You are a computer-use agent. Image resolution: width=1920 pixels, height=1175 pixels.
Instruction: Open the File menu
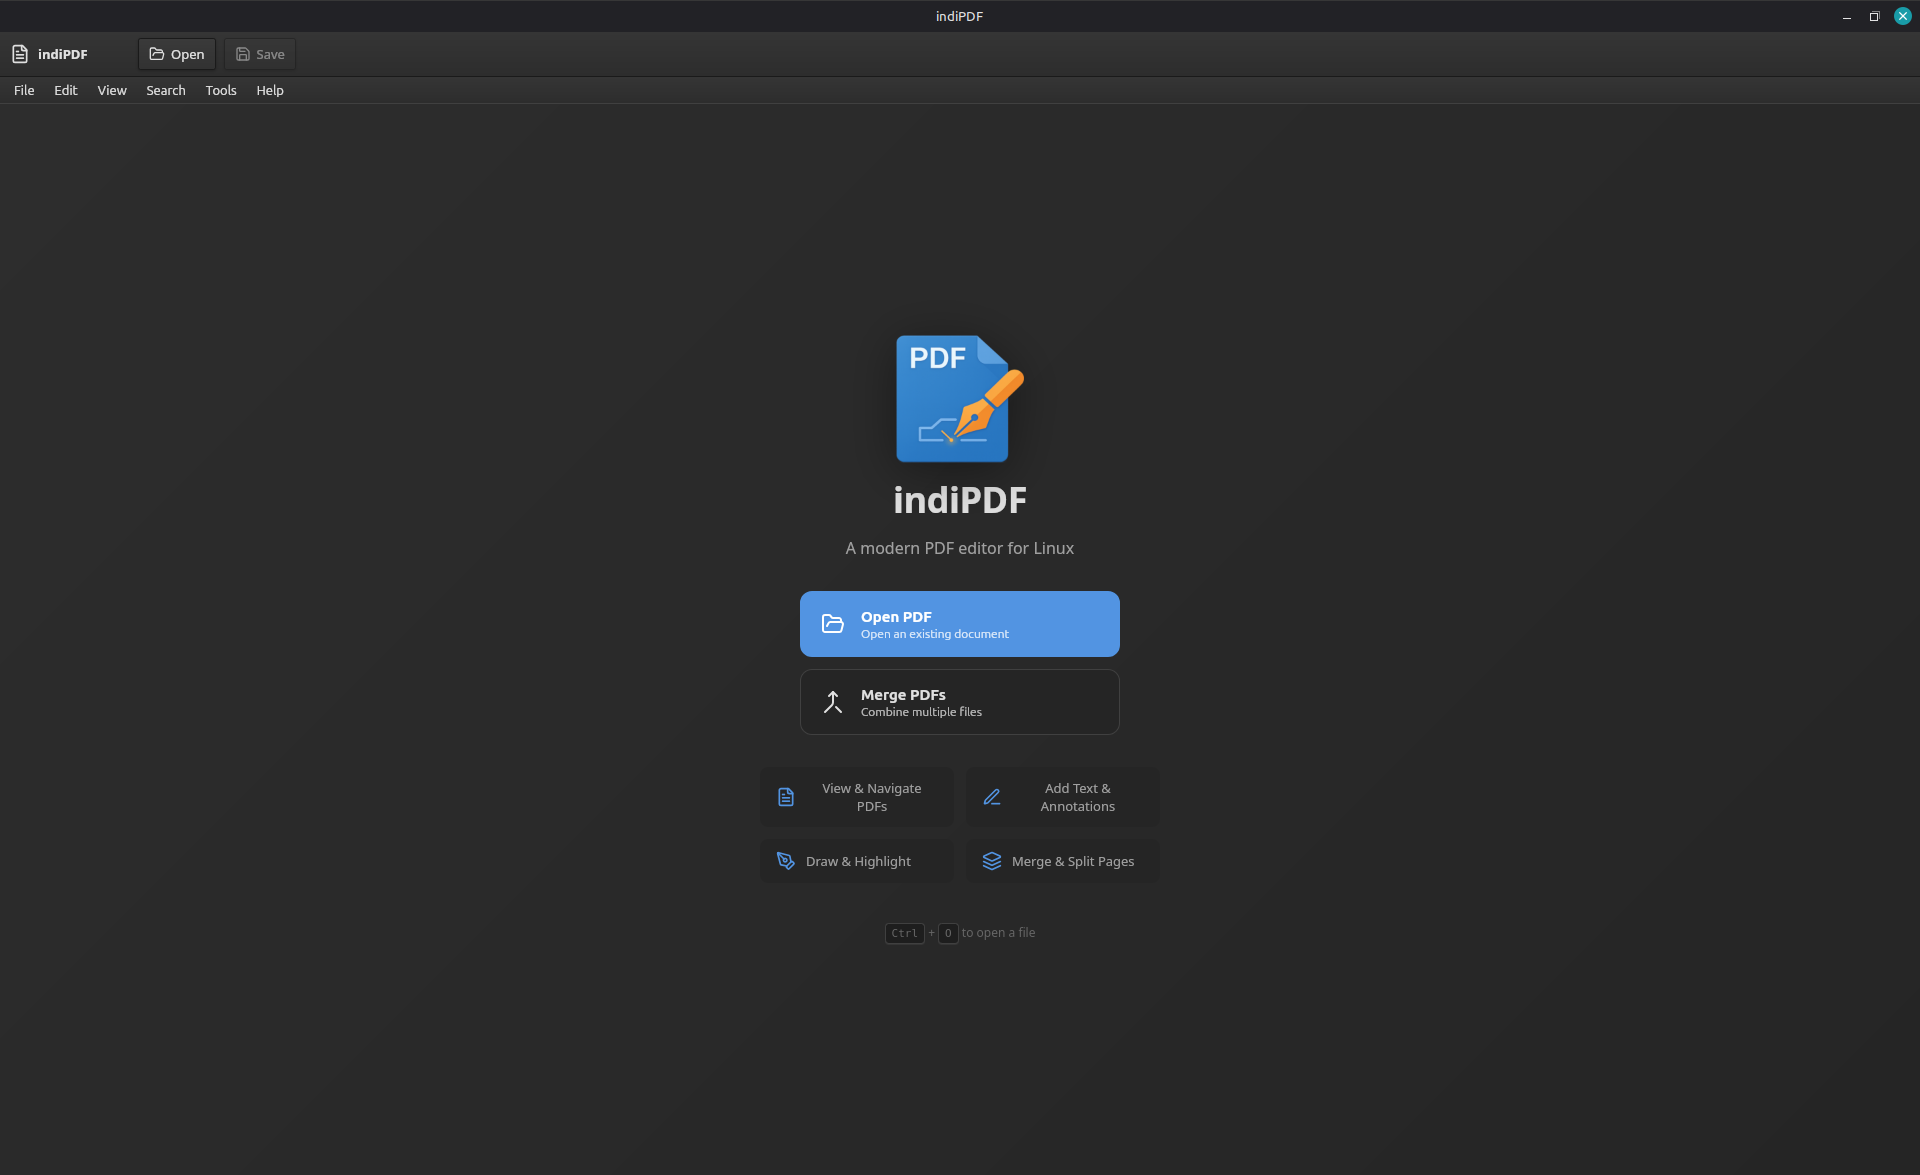[x=23, y=90]
